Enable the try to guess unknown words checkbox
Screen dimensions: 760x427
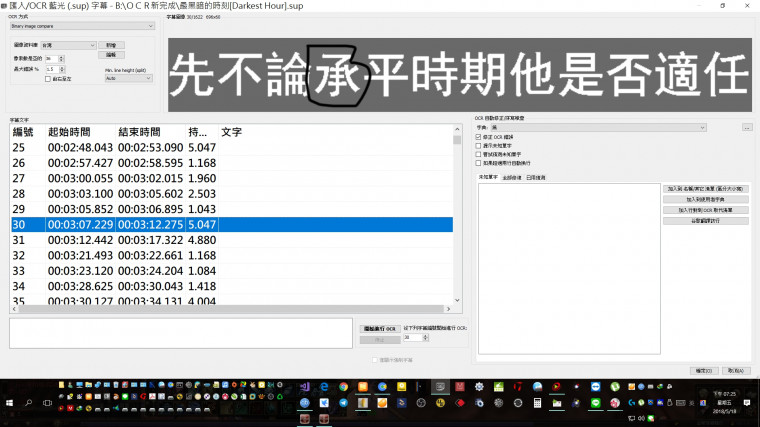tap(478, 155)
